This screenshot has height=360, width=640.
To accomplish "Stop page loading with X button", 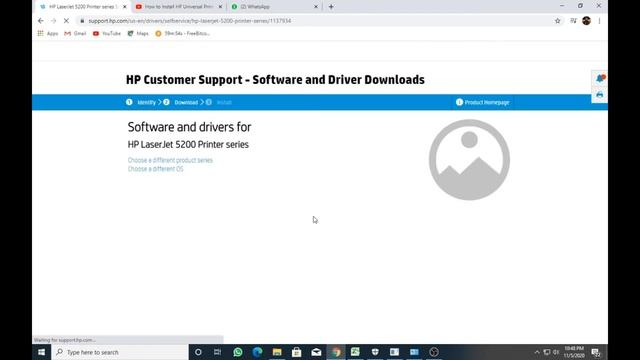I will click(x=66, y=21).
